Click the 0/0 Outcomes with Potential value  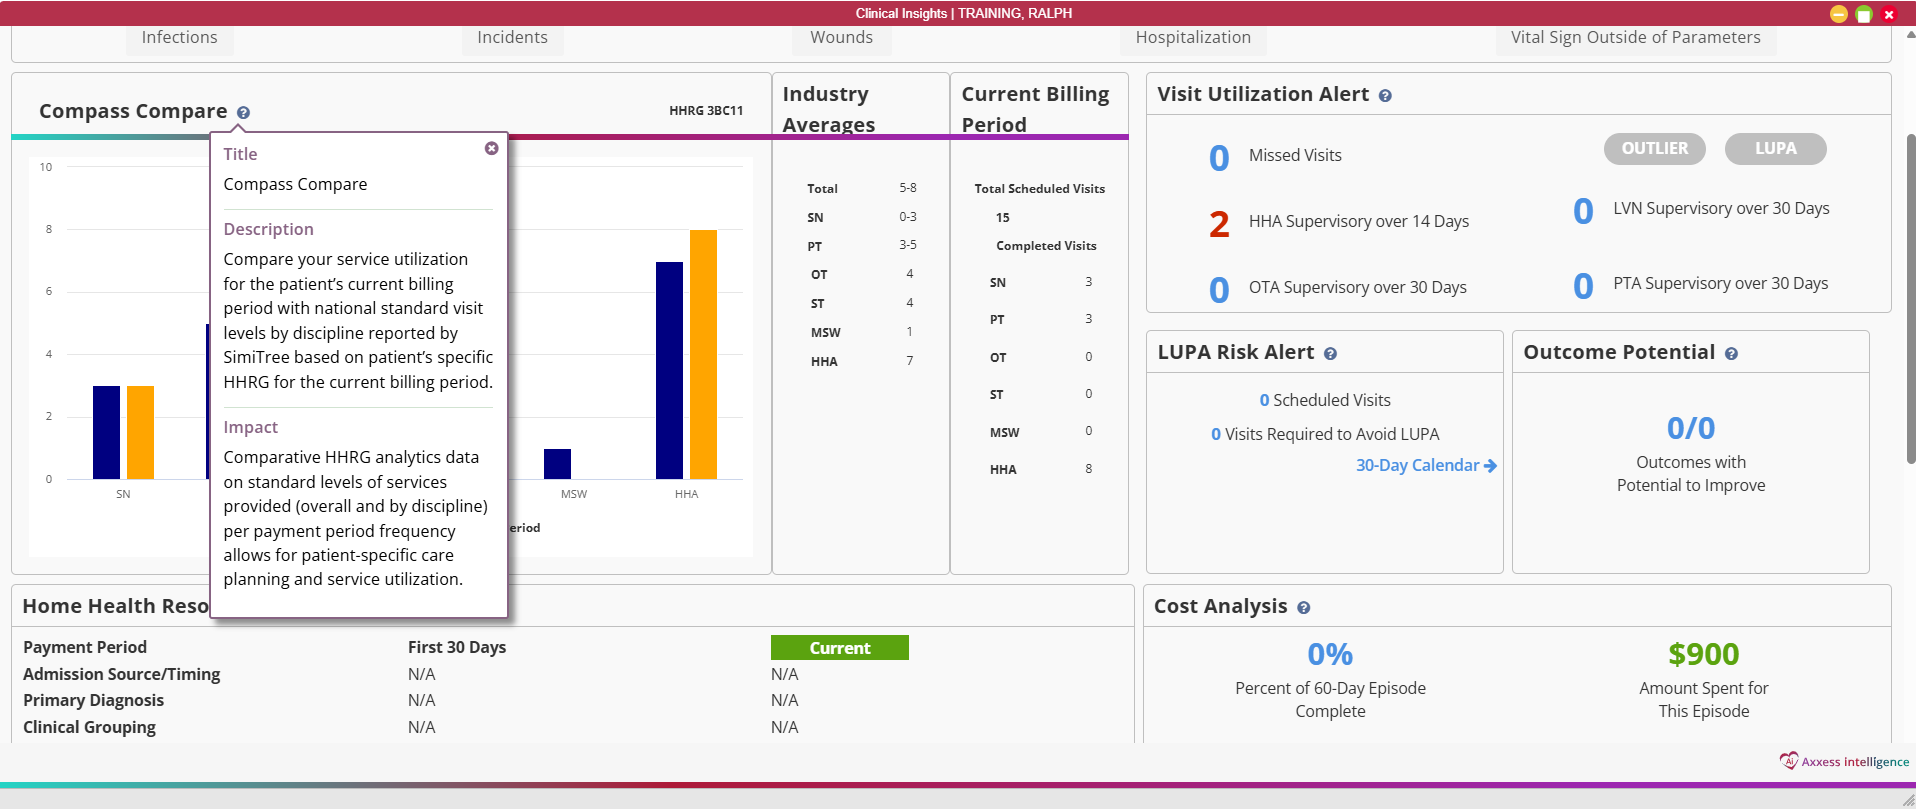pos(1690,428)
